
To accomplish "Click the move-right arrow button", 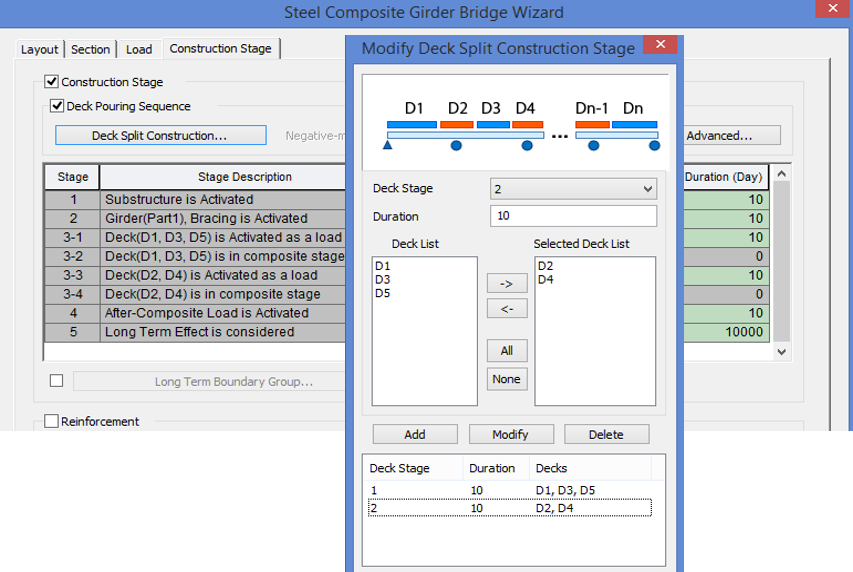I will 506,284.
